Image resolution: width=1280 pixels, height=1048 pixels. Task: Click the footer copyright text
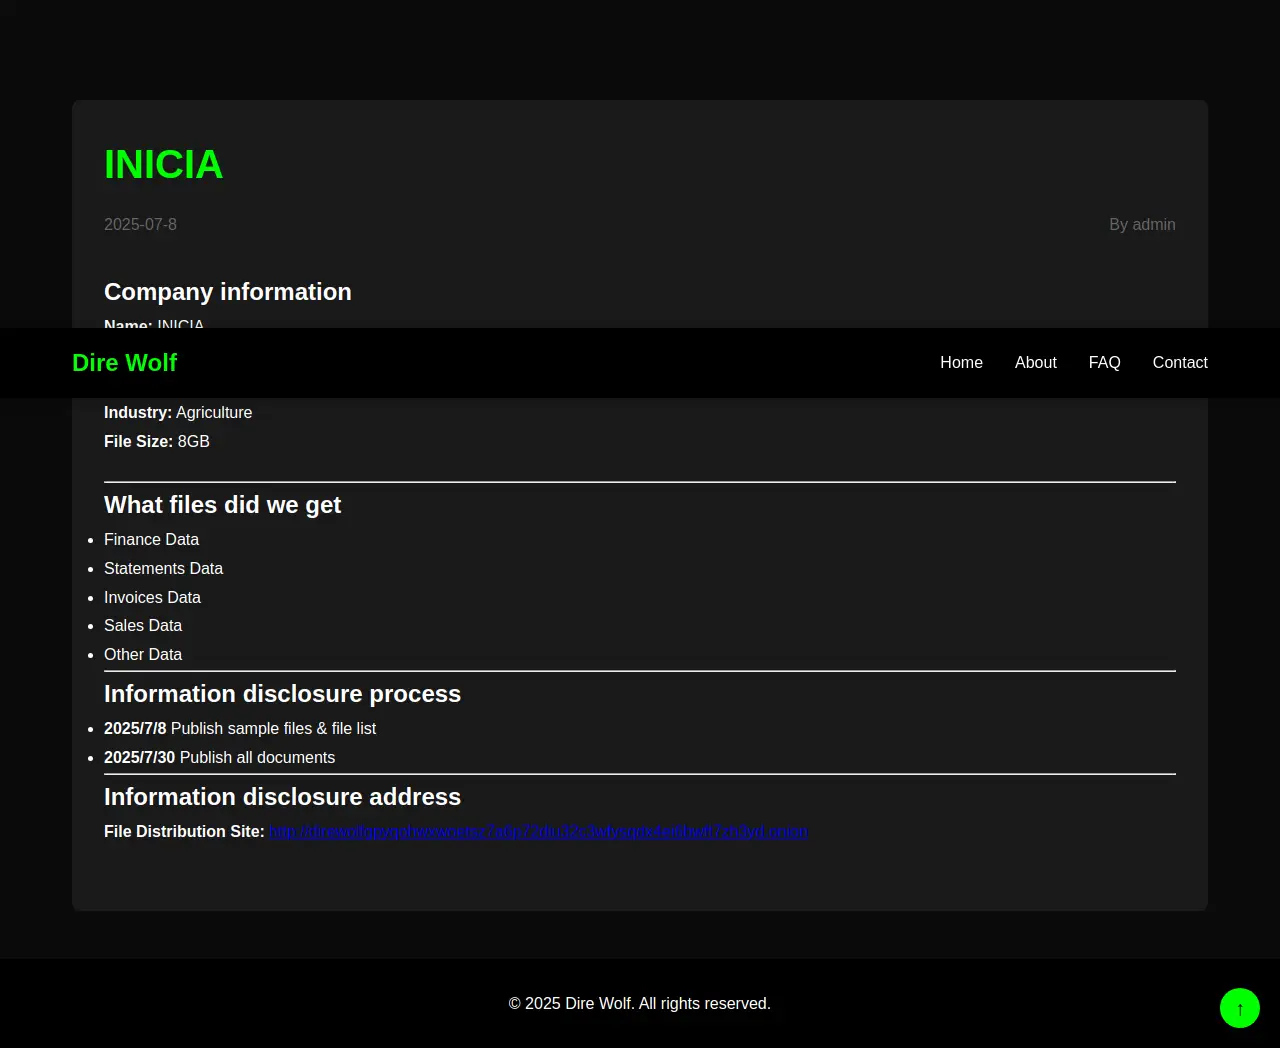640,1004
